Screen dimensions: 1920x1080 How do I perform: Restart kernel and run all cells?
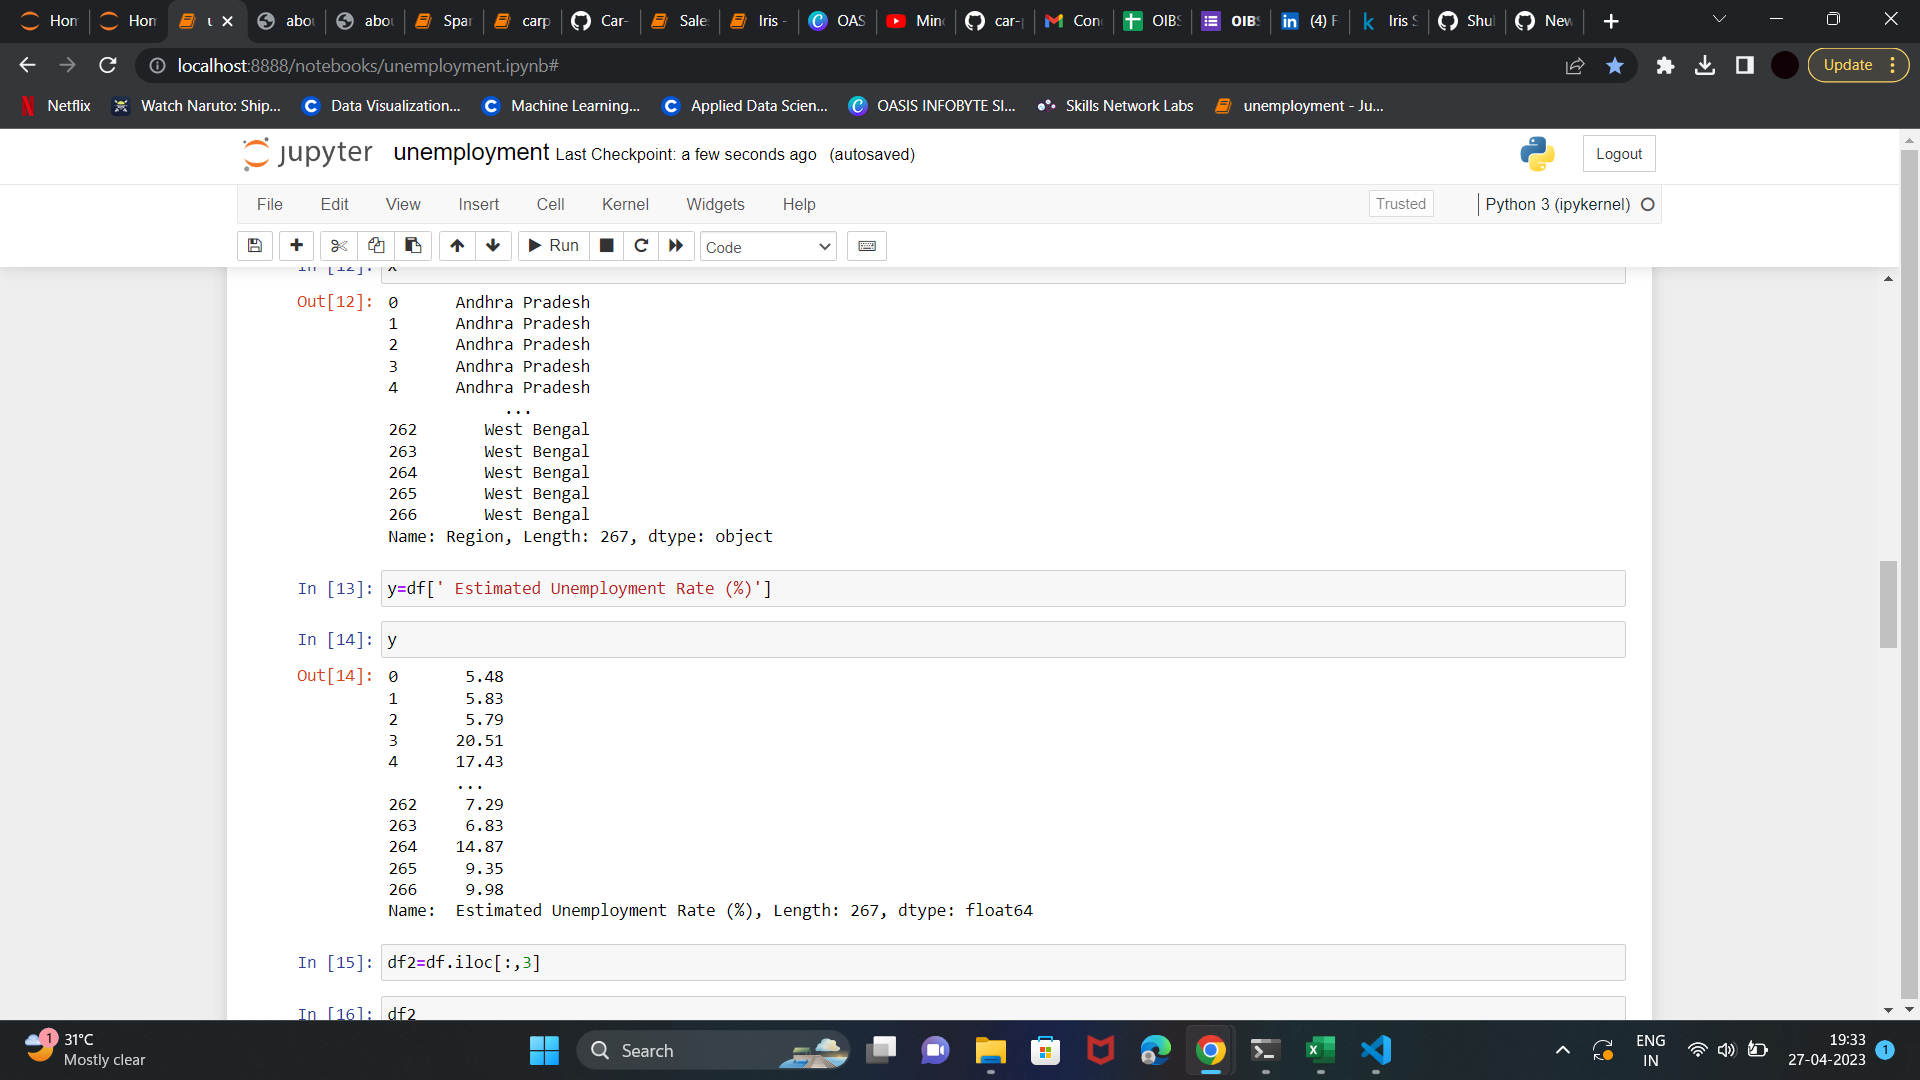(x=676, y=246)
